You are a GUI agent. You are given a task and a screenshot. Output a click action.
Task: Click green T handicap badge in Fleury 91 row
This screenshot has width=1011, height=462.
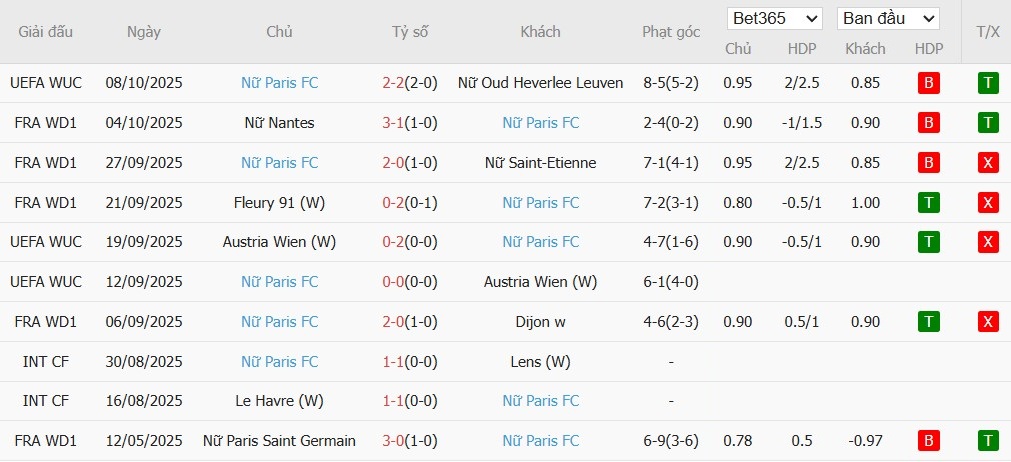pyautogui.click(x=928, y=203)
